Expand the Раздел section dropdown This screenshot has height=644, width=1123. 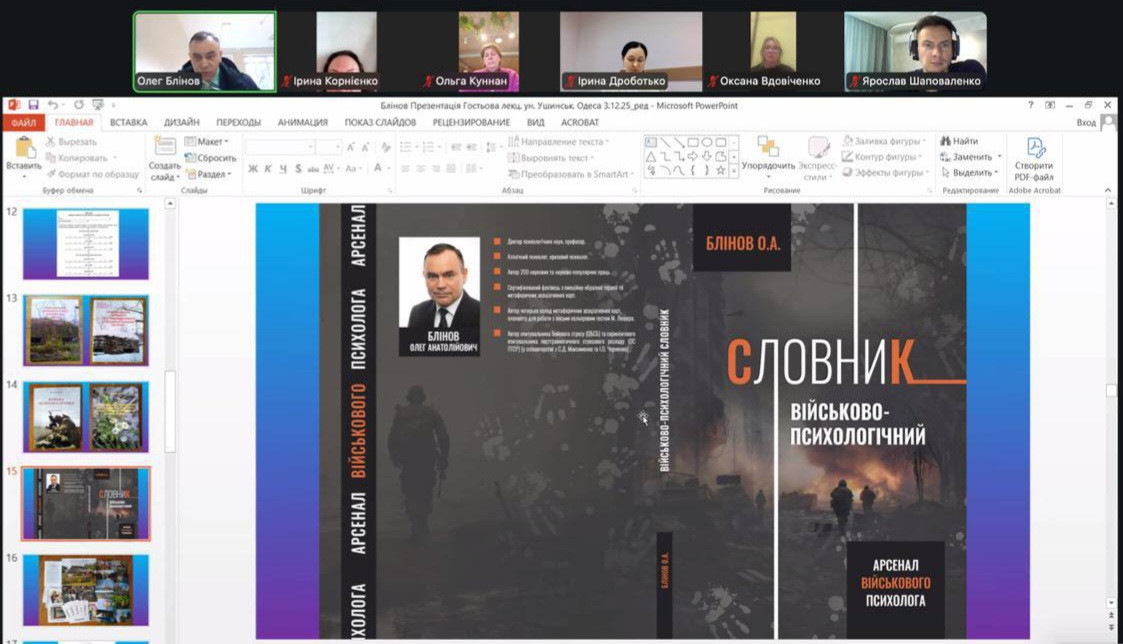tap(207, 174)
